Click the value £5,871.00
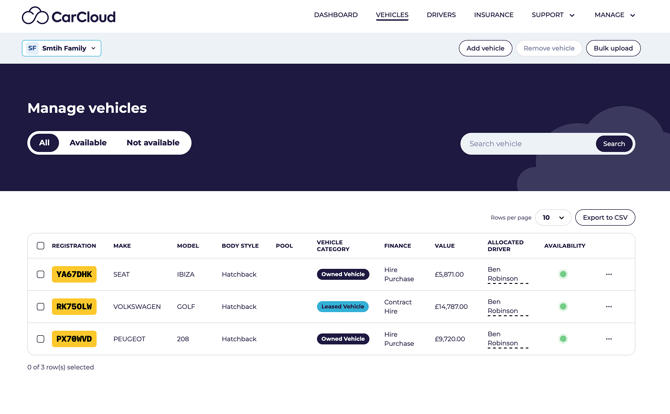The height and width of the screenshot is (414, 670). tap(449, 274)
